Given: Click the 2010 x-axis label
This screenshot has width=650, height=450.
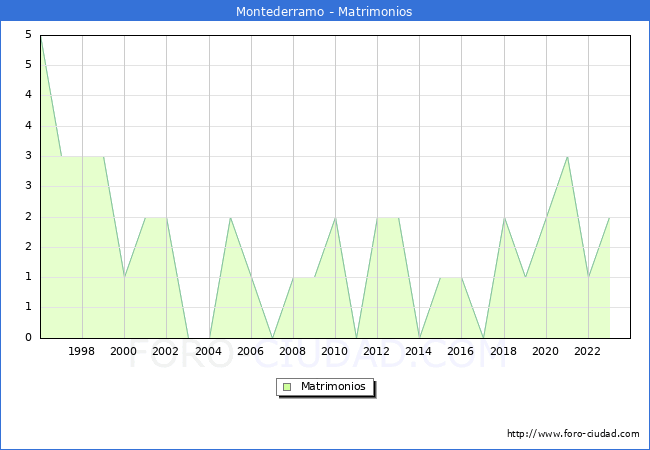Looking at the screenshot, I should 334,351.
